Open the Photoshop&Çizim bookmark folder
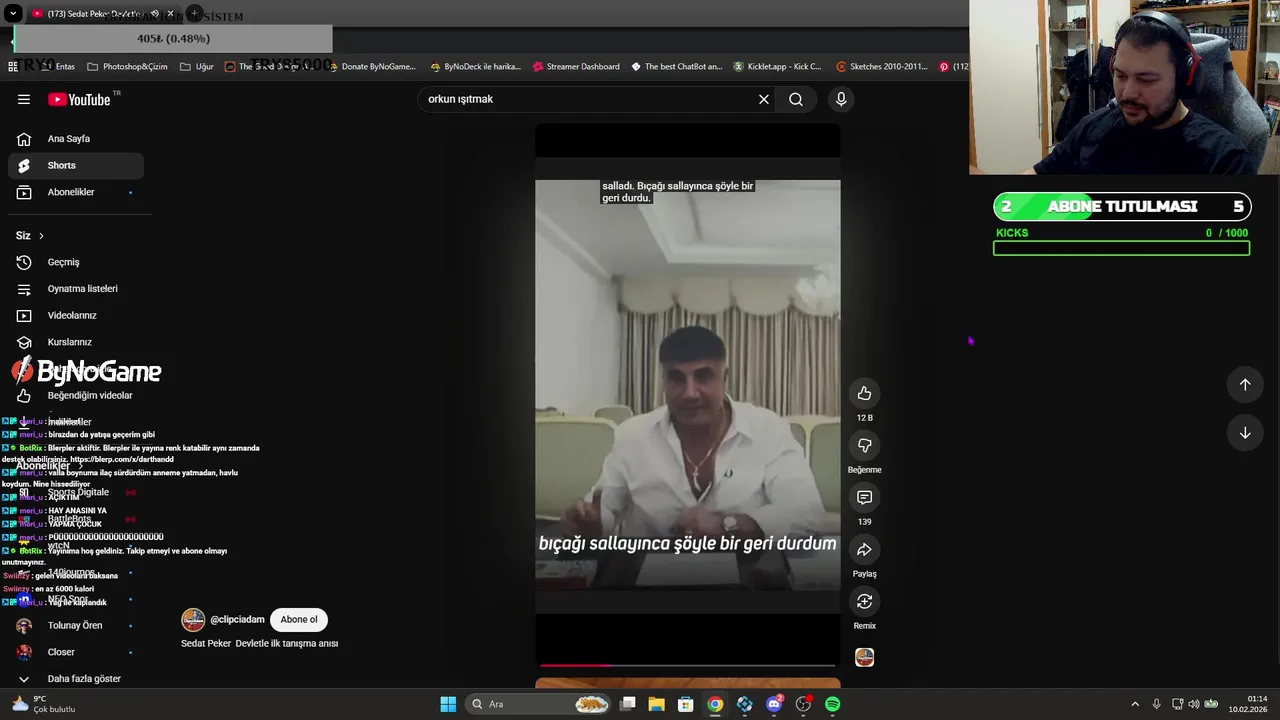 click(127, 67)
